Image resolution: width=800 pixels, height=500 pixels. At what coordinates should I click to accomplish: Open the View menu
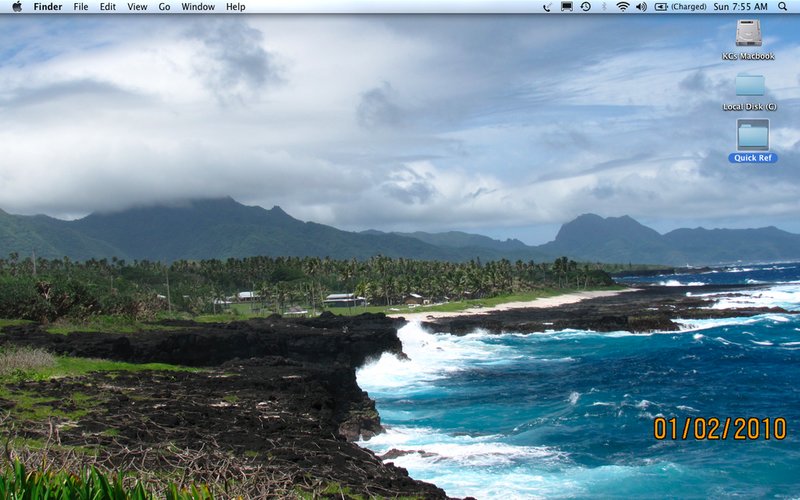pos(137,7)
